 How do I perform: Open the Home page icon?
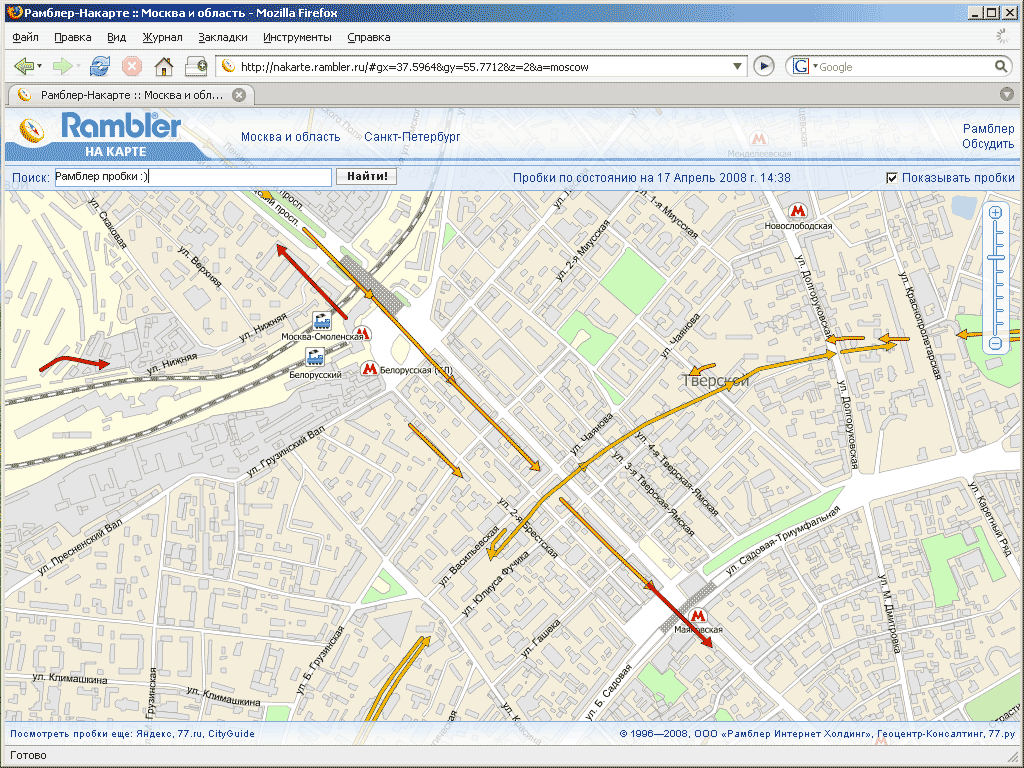(x=164, y=66)
